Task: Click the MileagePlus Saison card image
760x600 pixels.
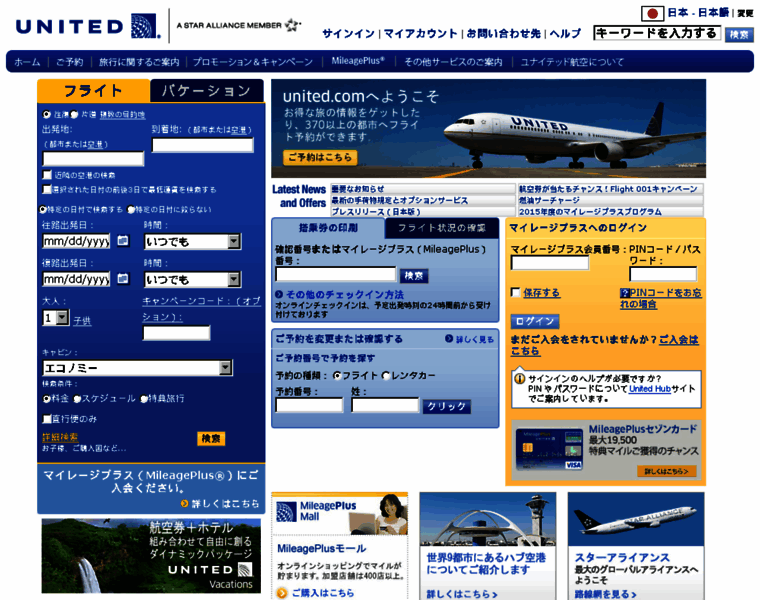Action: pyautogui.click(x=549, y=449)
